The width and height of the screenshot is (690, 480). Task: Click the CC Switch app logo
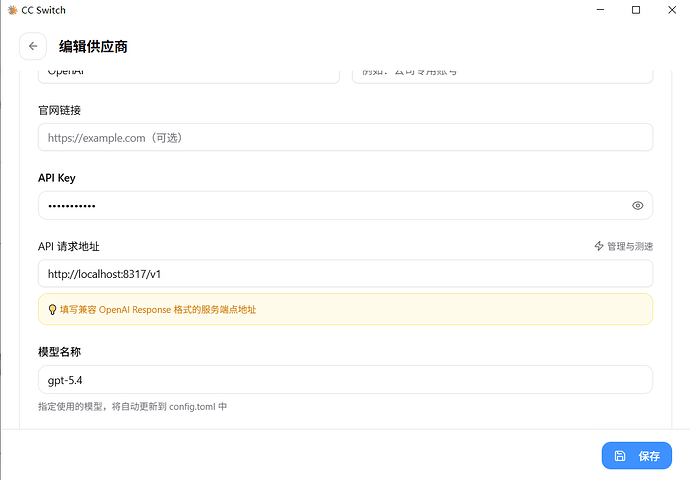12,10
